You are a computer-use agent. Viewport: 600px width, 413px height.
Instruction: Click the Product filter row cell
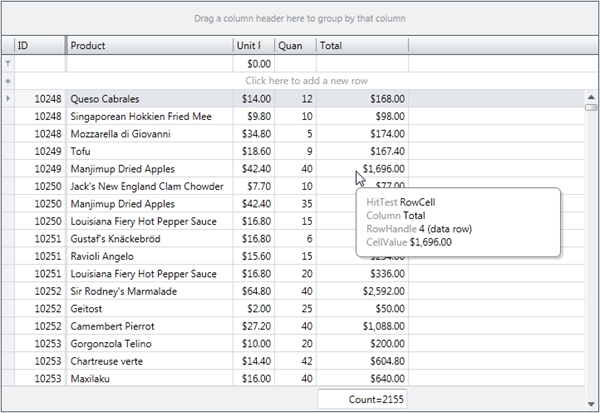pos(150,64)
